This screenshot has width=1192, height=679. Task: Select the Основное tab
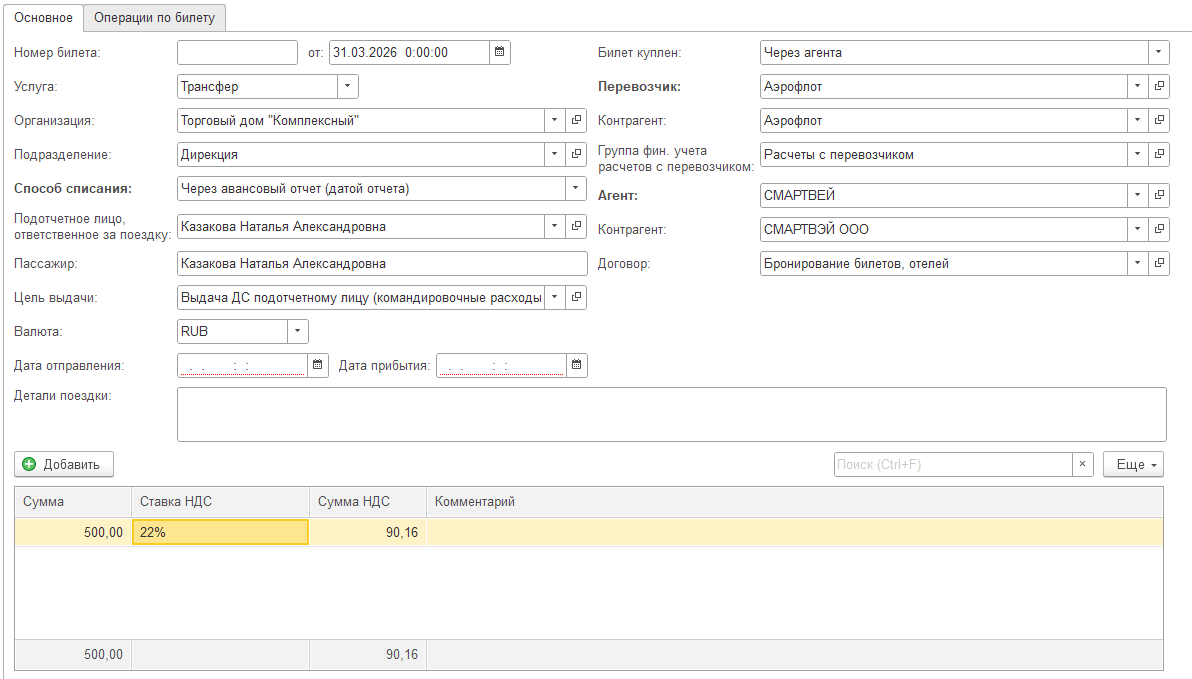[x=43, y=18]
